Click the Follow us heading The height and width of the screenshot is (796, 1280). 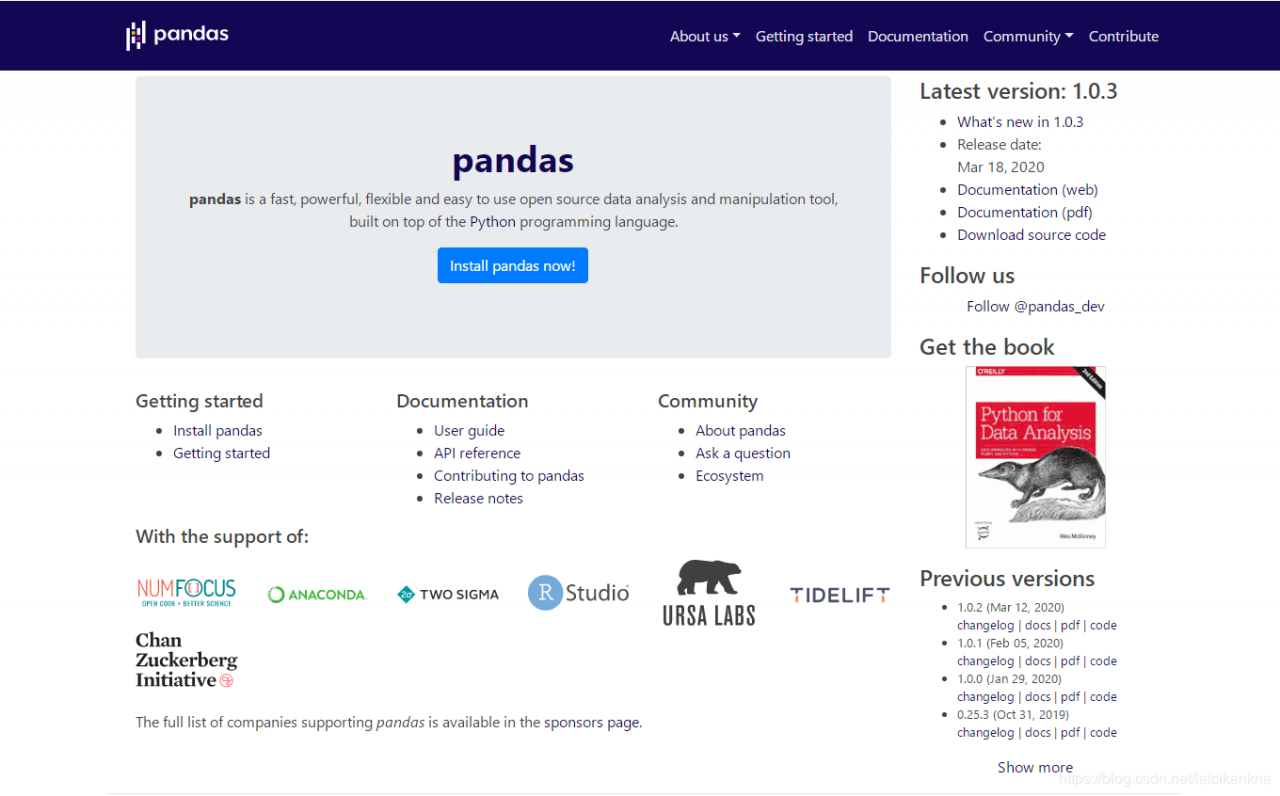[x=967, y=275]
